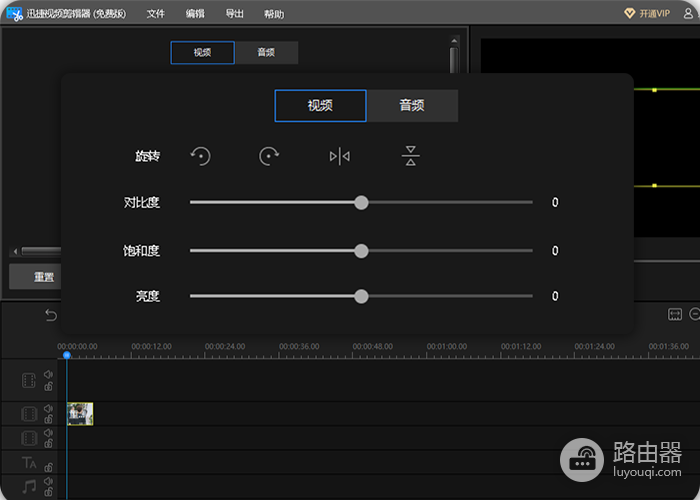Rotate the video clockwise
The width and height of the screenshot is (700, 500).
(x=269, y=156)
